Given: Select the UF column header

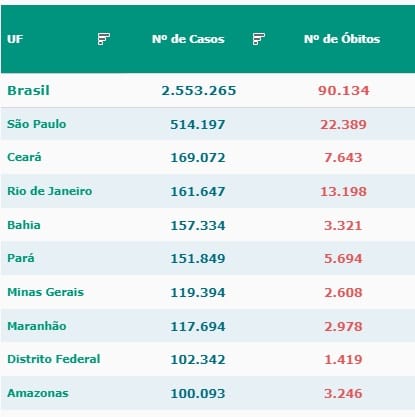Looking at the screenshot, I should click(x=15, y=39).
